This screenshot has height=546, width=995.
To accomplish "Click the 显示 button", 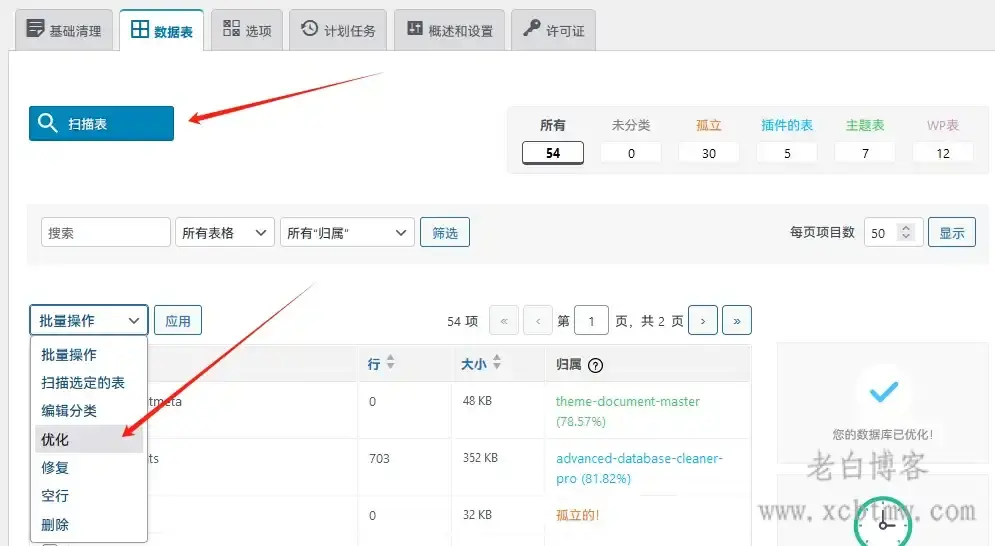I will [x=952, y=232].
